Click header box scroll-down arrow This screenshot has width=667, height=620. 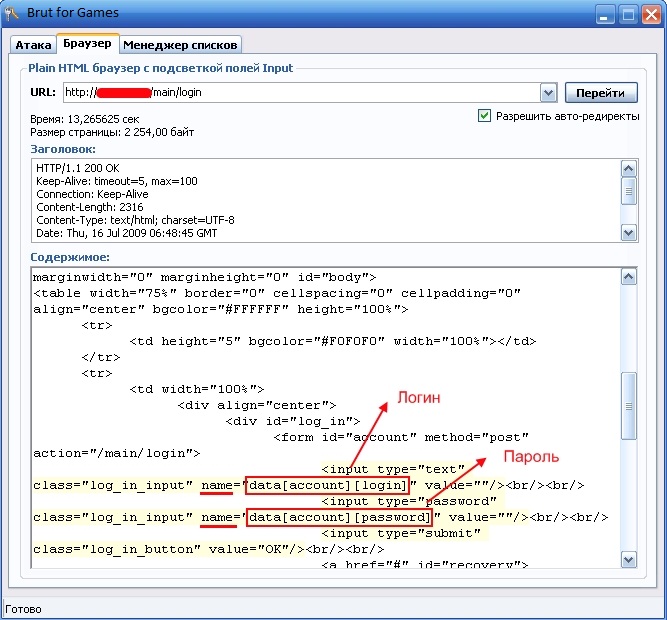(629, 233)
